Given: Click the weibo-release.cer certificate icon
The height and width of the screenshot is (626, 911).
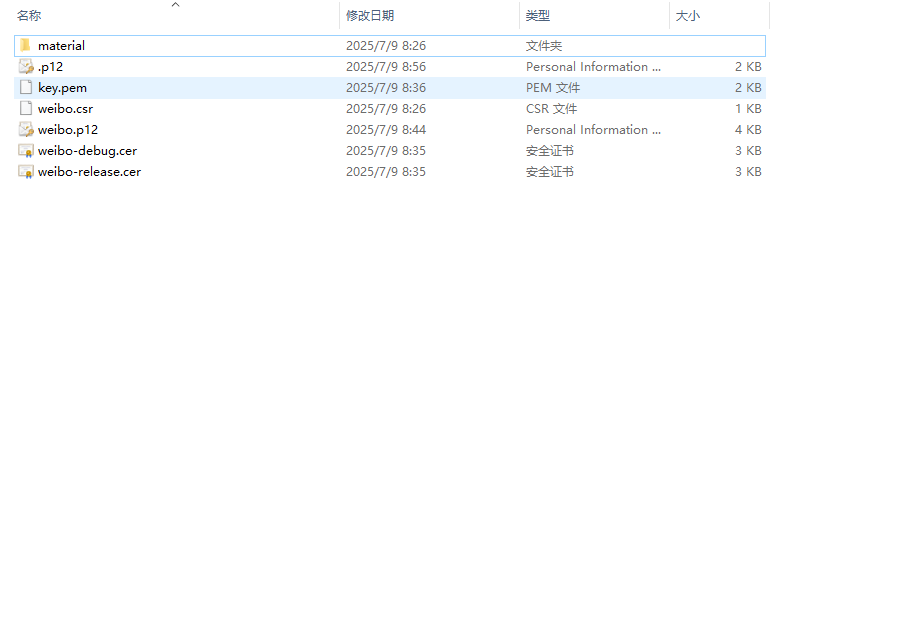Looking at the screenshot, I should tap(26, 171).
